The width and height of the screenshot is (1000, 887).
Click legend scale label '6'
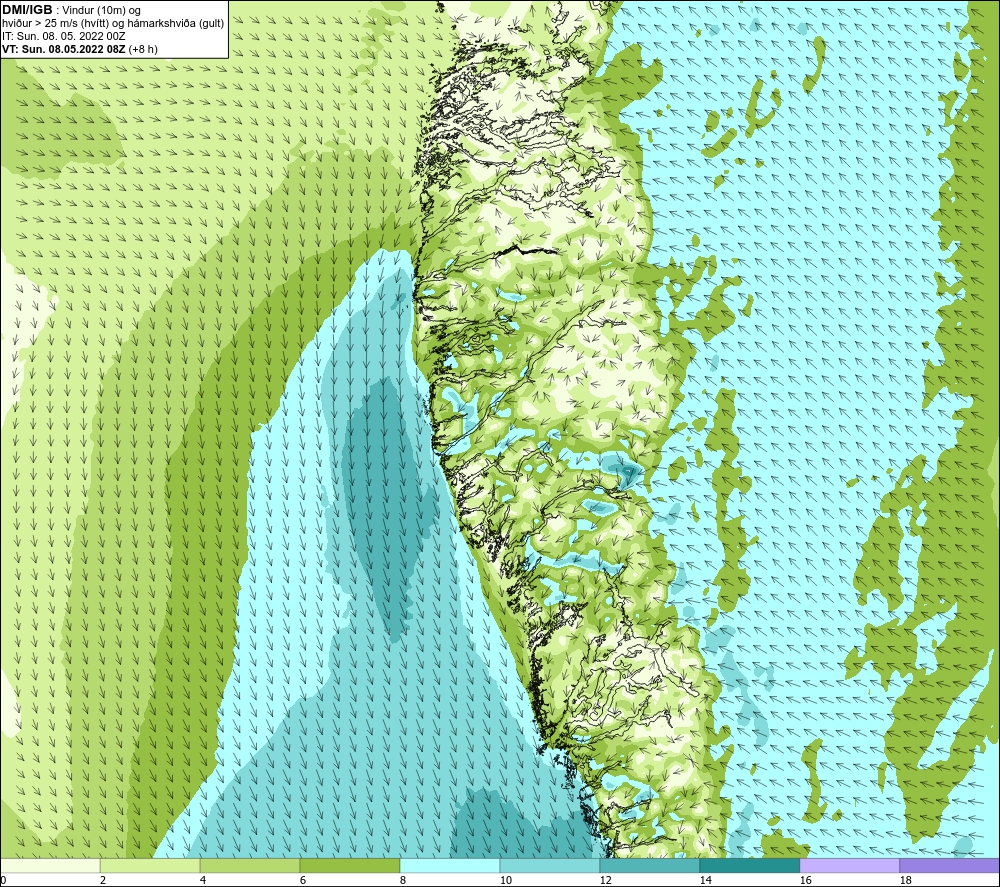coord(303,881)
